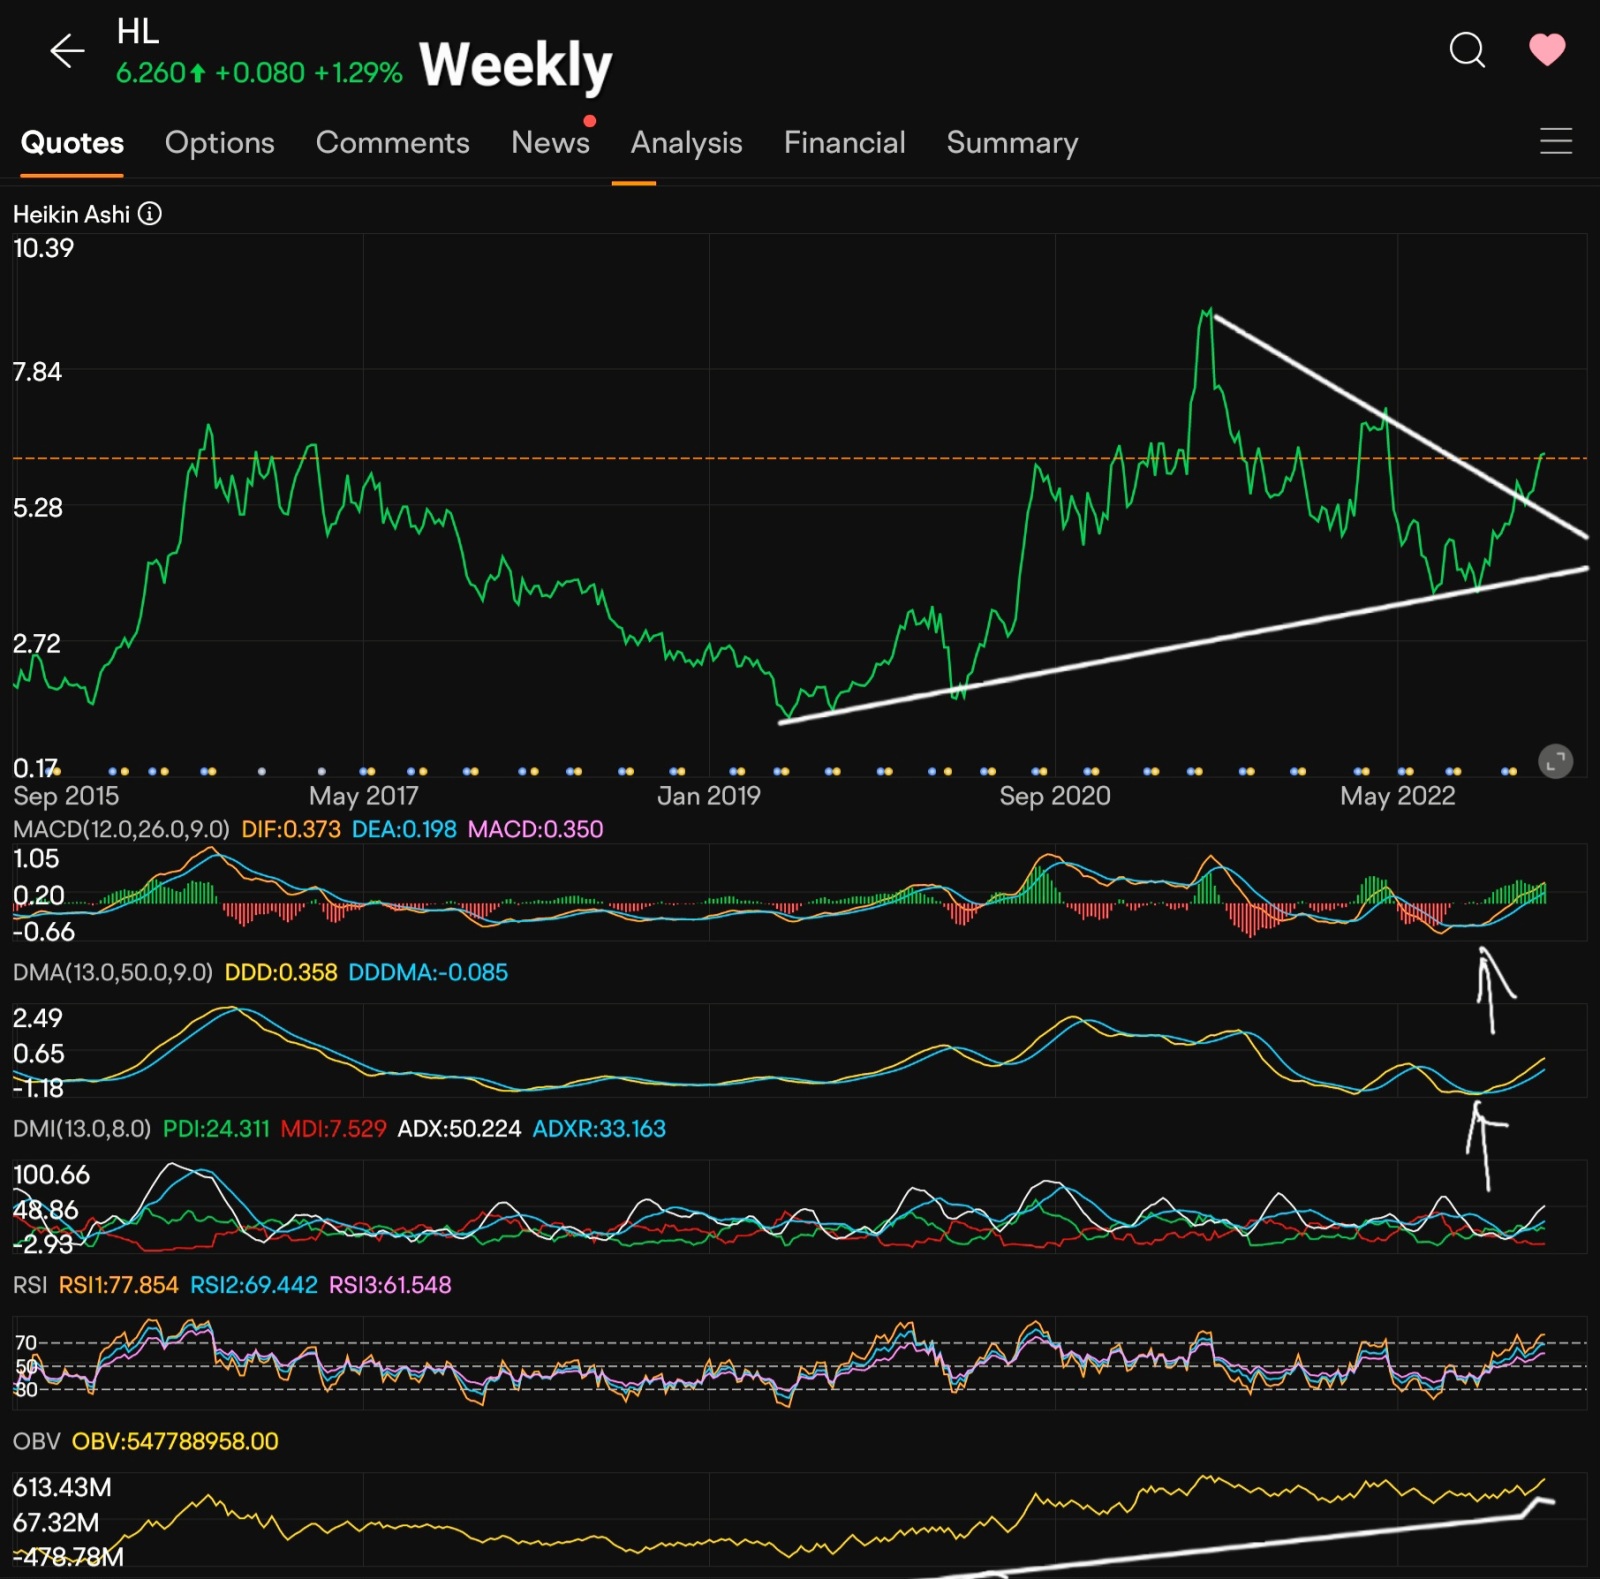The image size is (1600, 1579).
Task: Tap the OBV indicator label
Action: tap(36, 1441)
